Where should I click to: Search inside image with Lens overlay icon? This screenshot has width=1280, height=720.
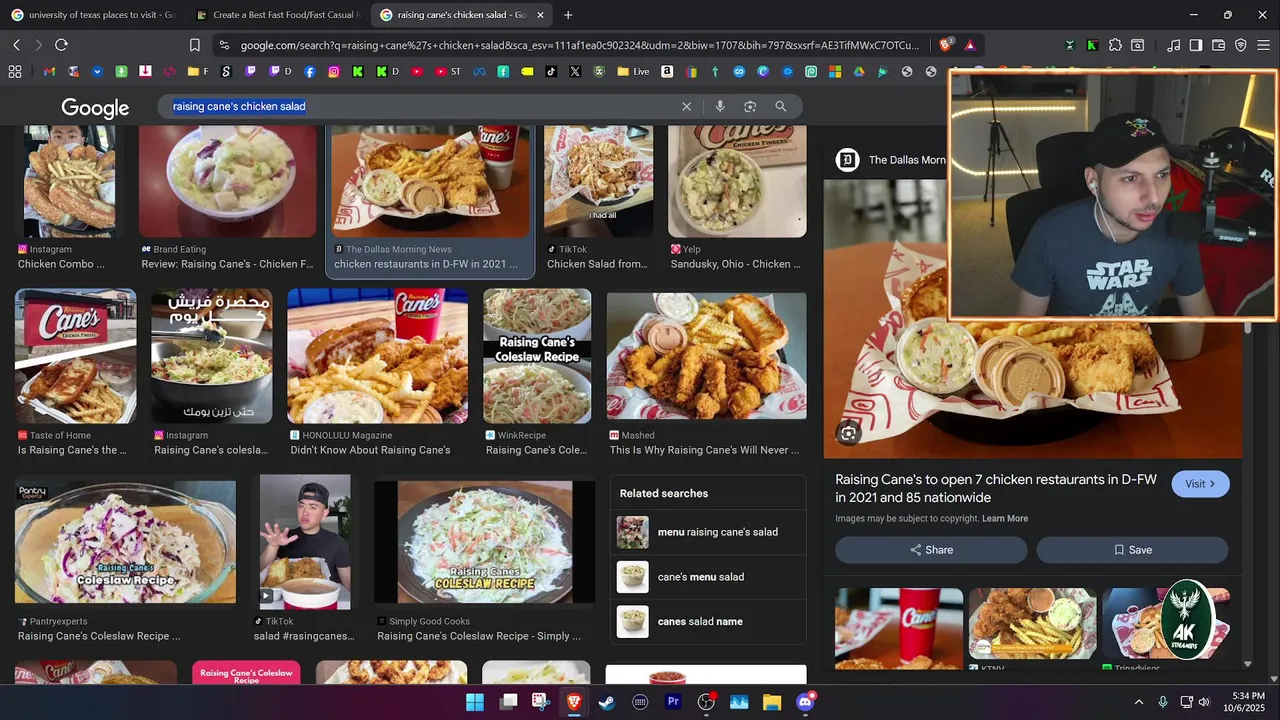tap(848, 433)
